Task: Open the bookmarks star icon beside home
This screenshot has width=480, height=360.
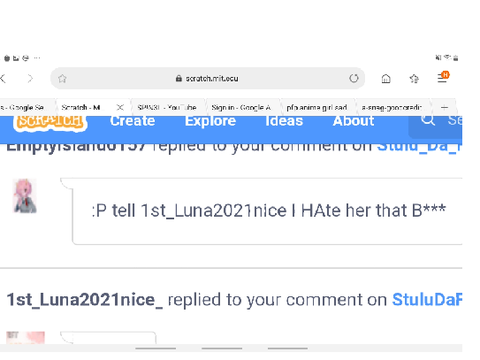Action: tap(414, 79)
